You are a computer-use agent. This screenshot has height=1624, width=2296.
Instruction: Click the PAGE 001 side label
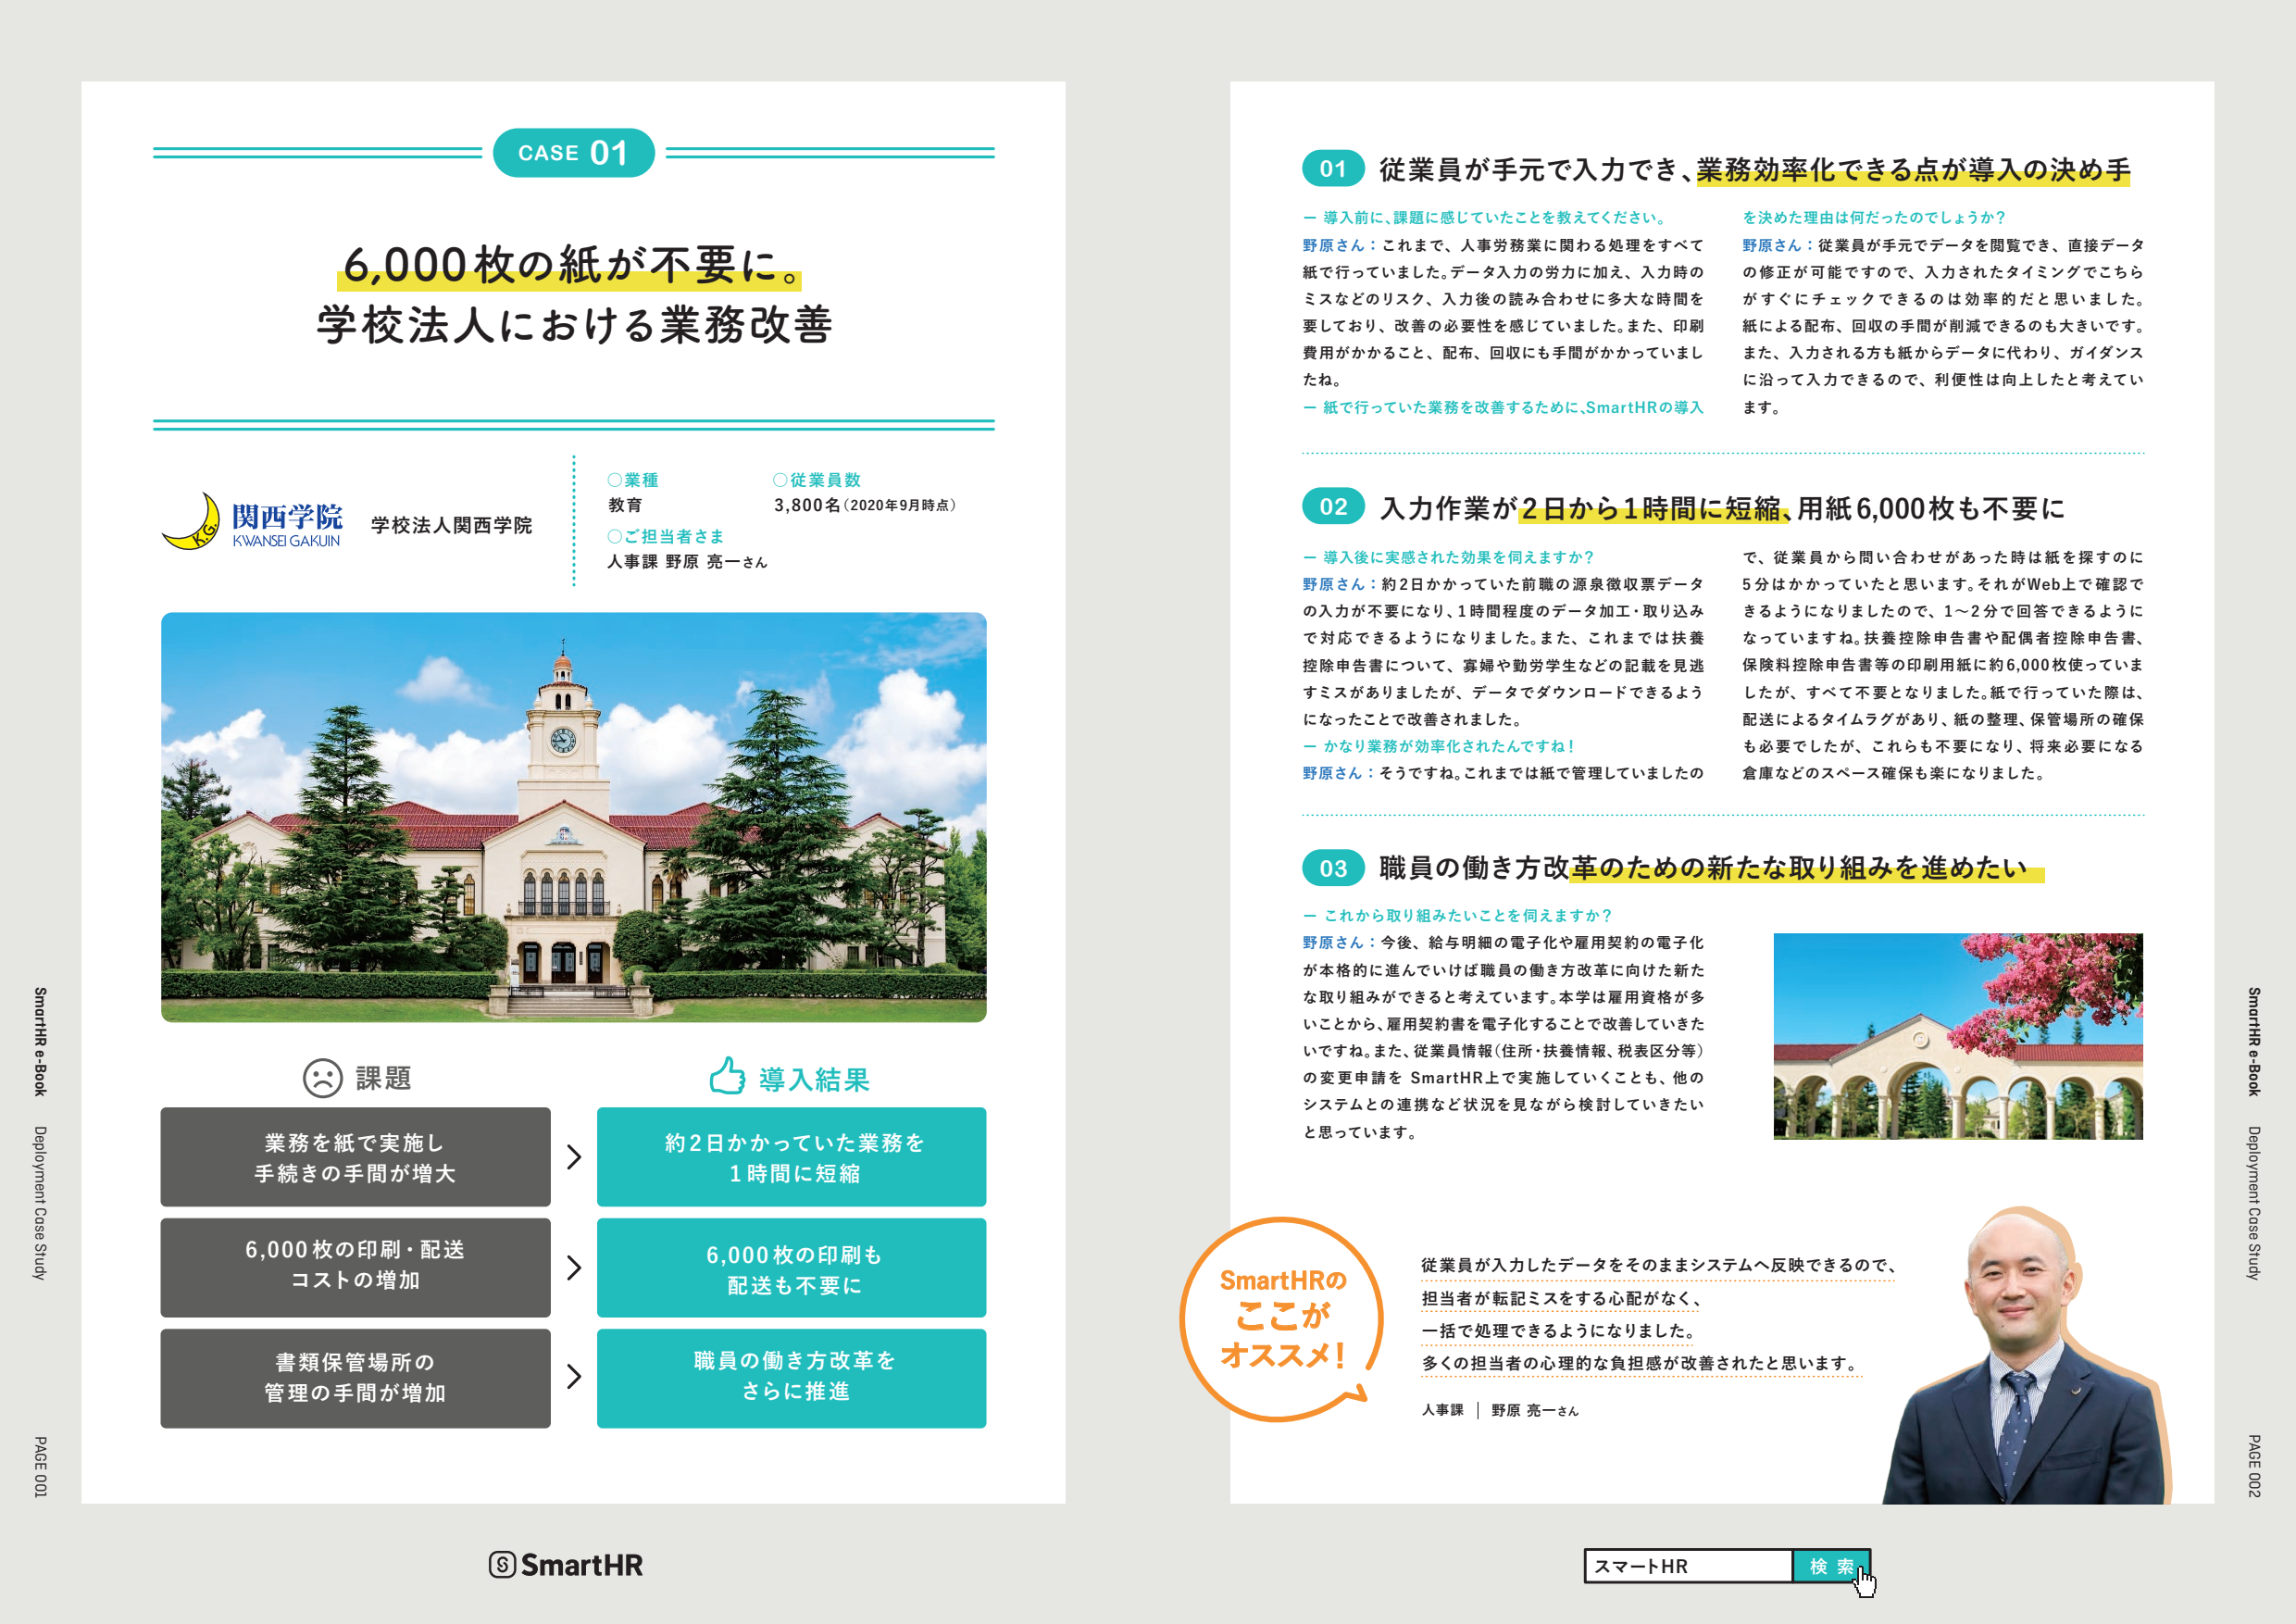[40, 1467]
